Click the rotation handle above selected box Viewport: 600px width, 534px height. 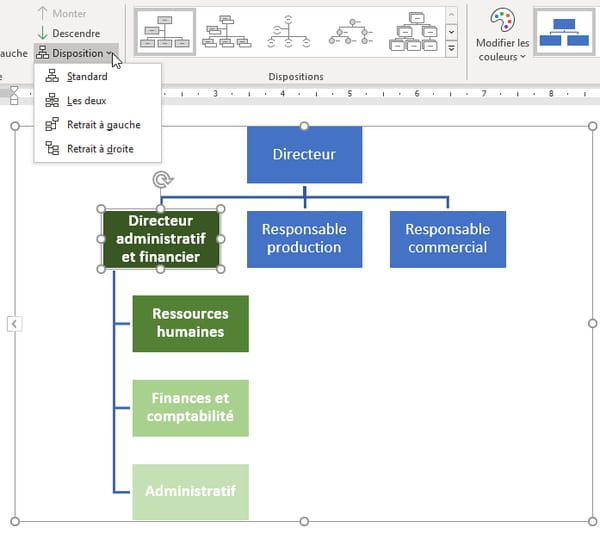click(x=163, y=179)
